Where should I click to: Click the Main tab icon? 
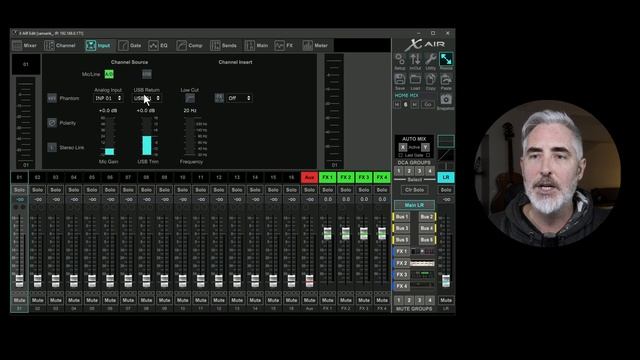point(249,45)
